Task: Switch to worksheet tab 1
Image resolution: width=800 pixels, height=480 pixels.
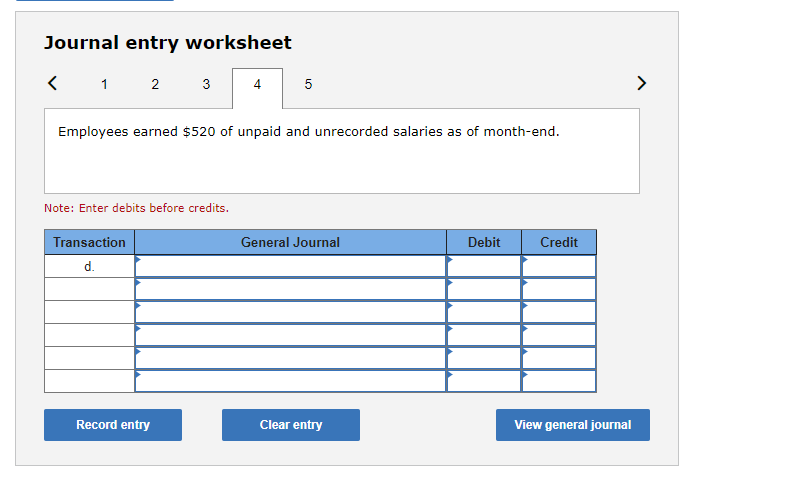Action: [x=104, y=84]
